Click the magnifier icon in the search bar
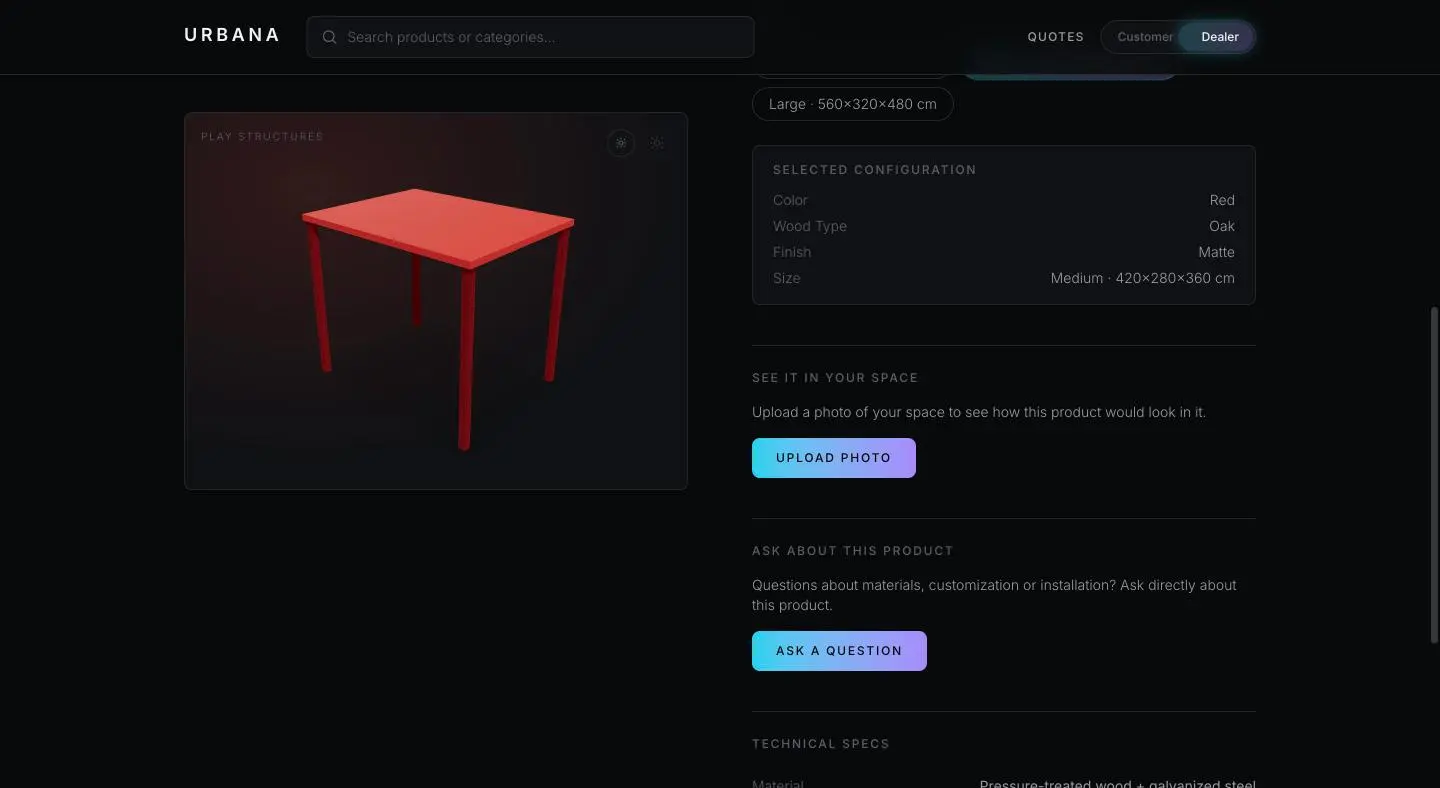 click(x=329, y=37)
